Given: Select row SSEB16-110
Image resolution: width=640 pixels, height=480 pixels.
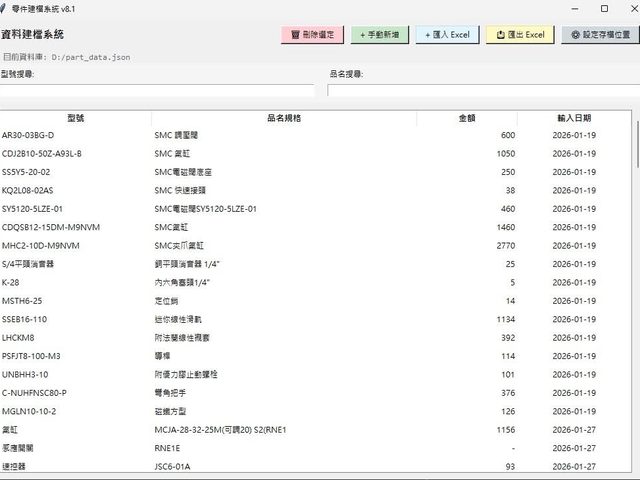Looking at the screenshot, I should [x=316, y=319].
